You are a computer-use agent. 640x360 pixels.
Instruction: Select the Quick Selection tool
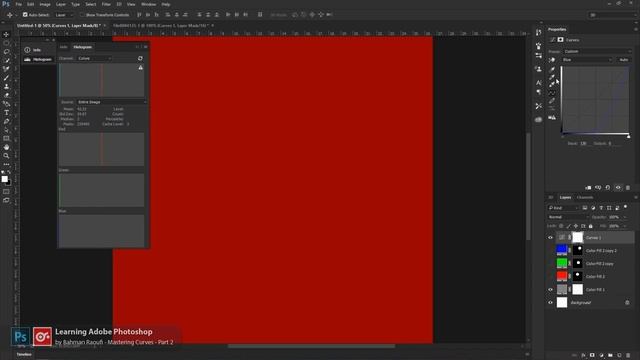pyautogui.click(x=6, y=60)
